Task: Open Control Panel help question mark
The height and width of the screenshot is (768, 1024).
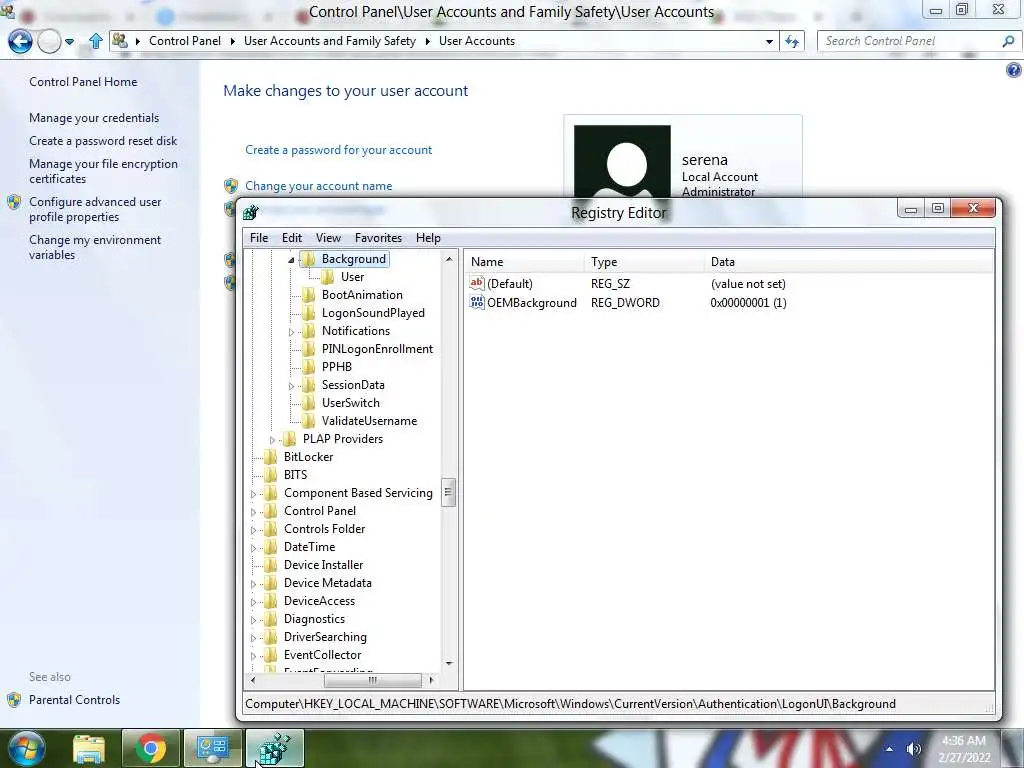Action: (x=1014, y=70)
